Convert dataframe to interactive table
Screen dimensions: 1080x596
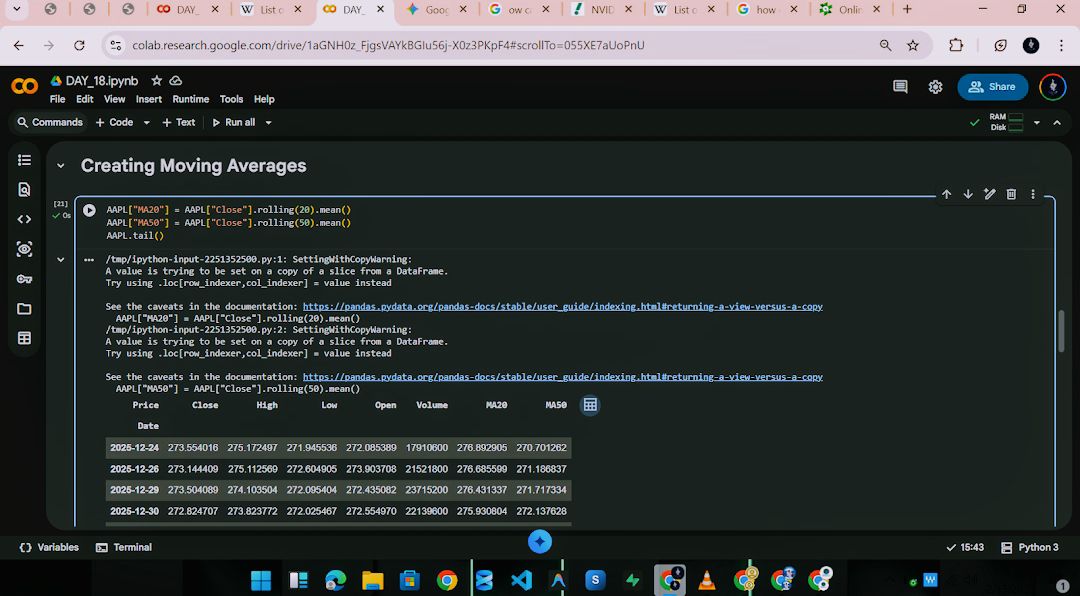(590, 405)
